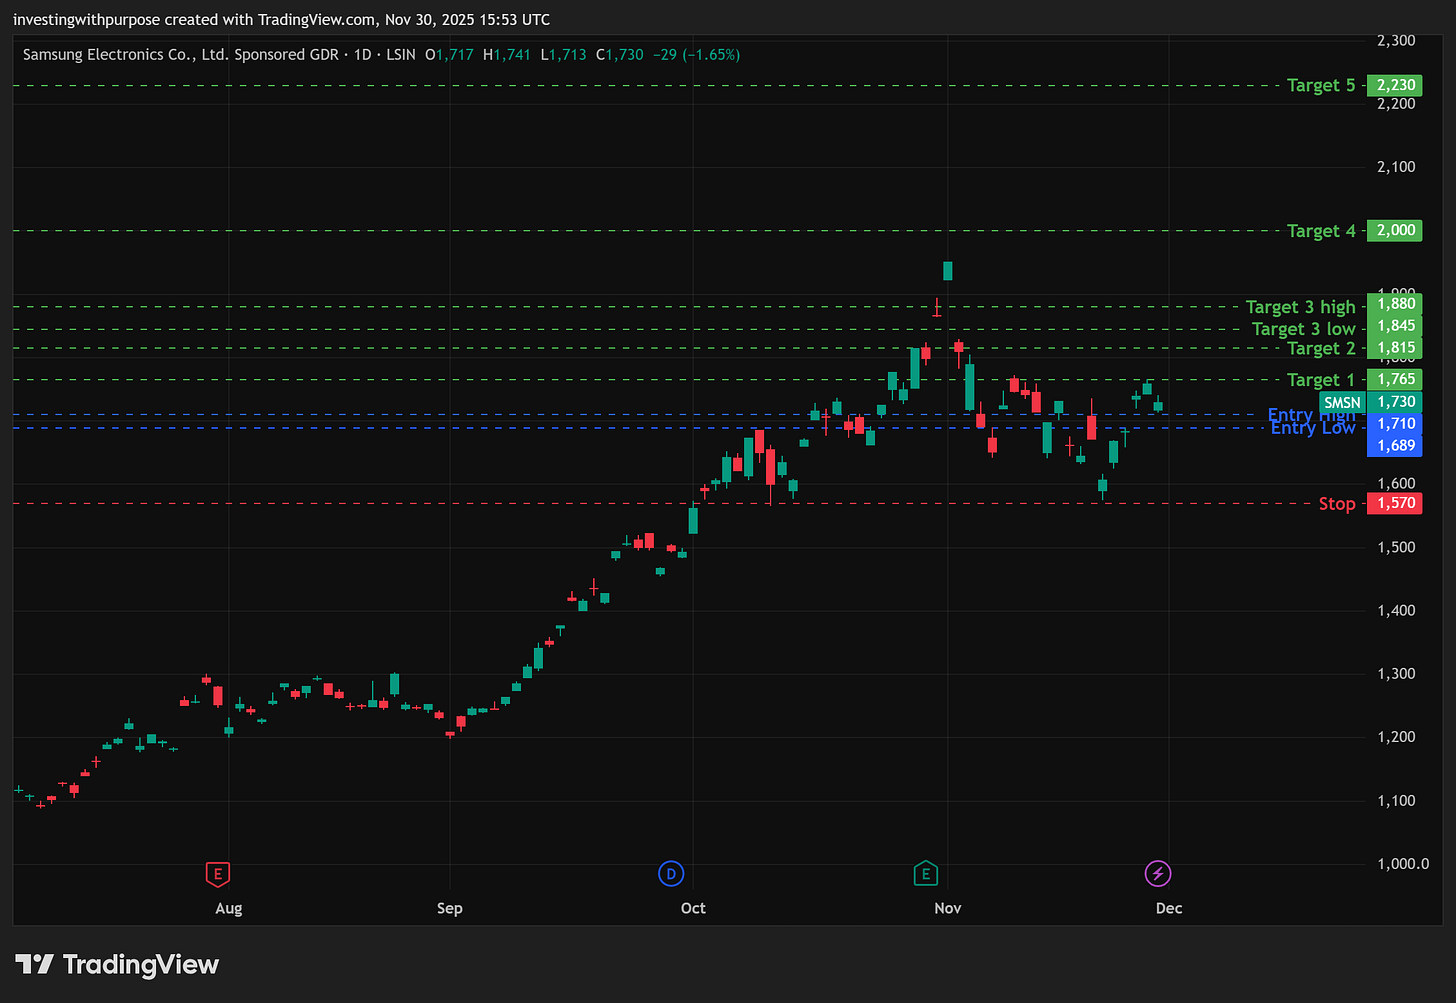This screenshot has width=1456, height=1003.
Task: Click the Target 1 price tag 1,765
Action: pos(1395,379)
